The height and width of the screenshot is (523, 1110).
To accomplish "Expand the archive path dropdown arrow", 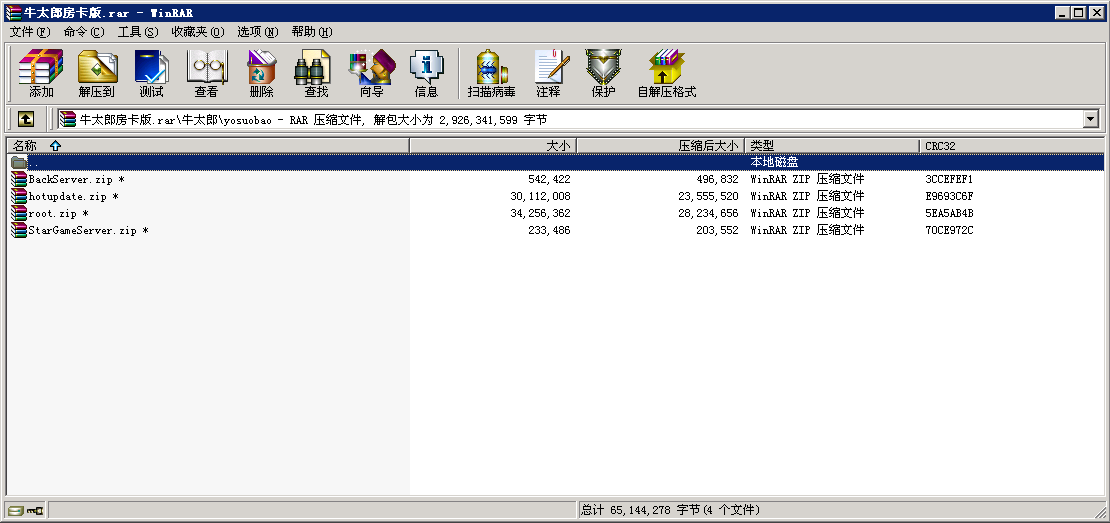I will [x=1090, y=119].
